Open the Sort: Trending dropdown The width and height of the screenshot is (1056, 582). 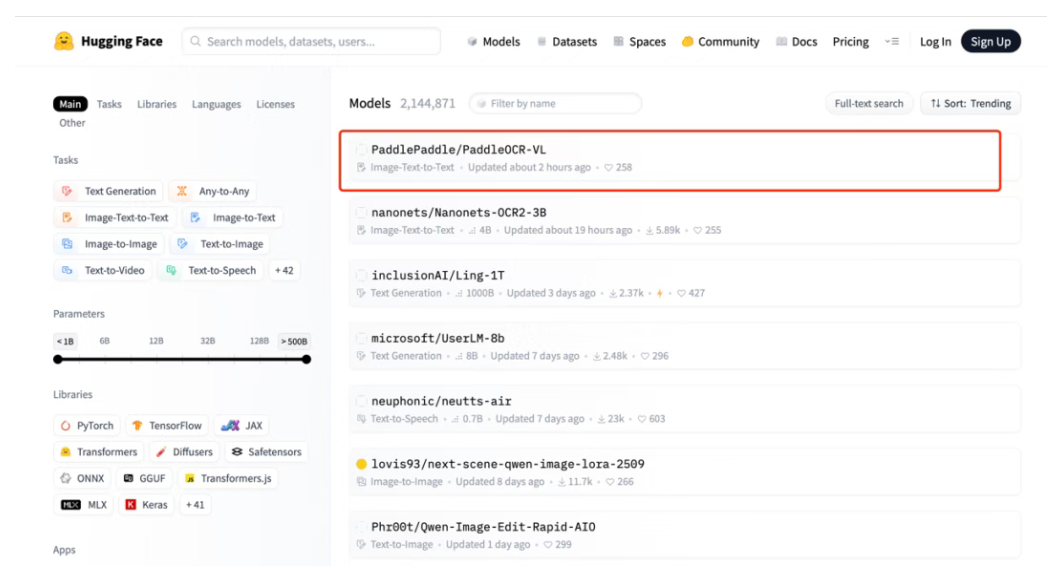(970, 103)
